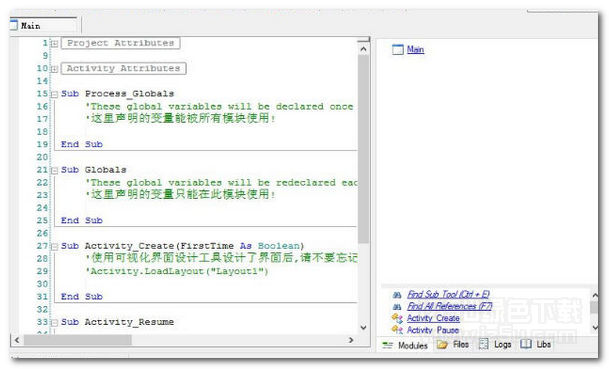Click the icon next to Activity_Create
This screenshot has height=369, width=609.
(x=397, y=319)
